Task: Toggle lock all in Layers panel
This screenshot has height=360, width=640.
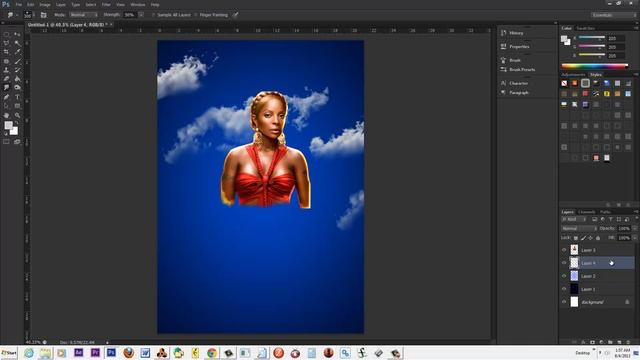Action: coord(598,238)
